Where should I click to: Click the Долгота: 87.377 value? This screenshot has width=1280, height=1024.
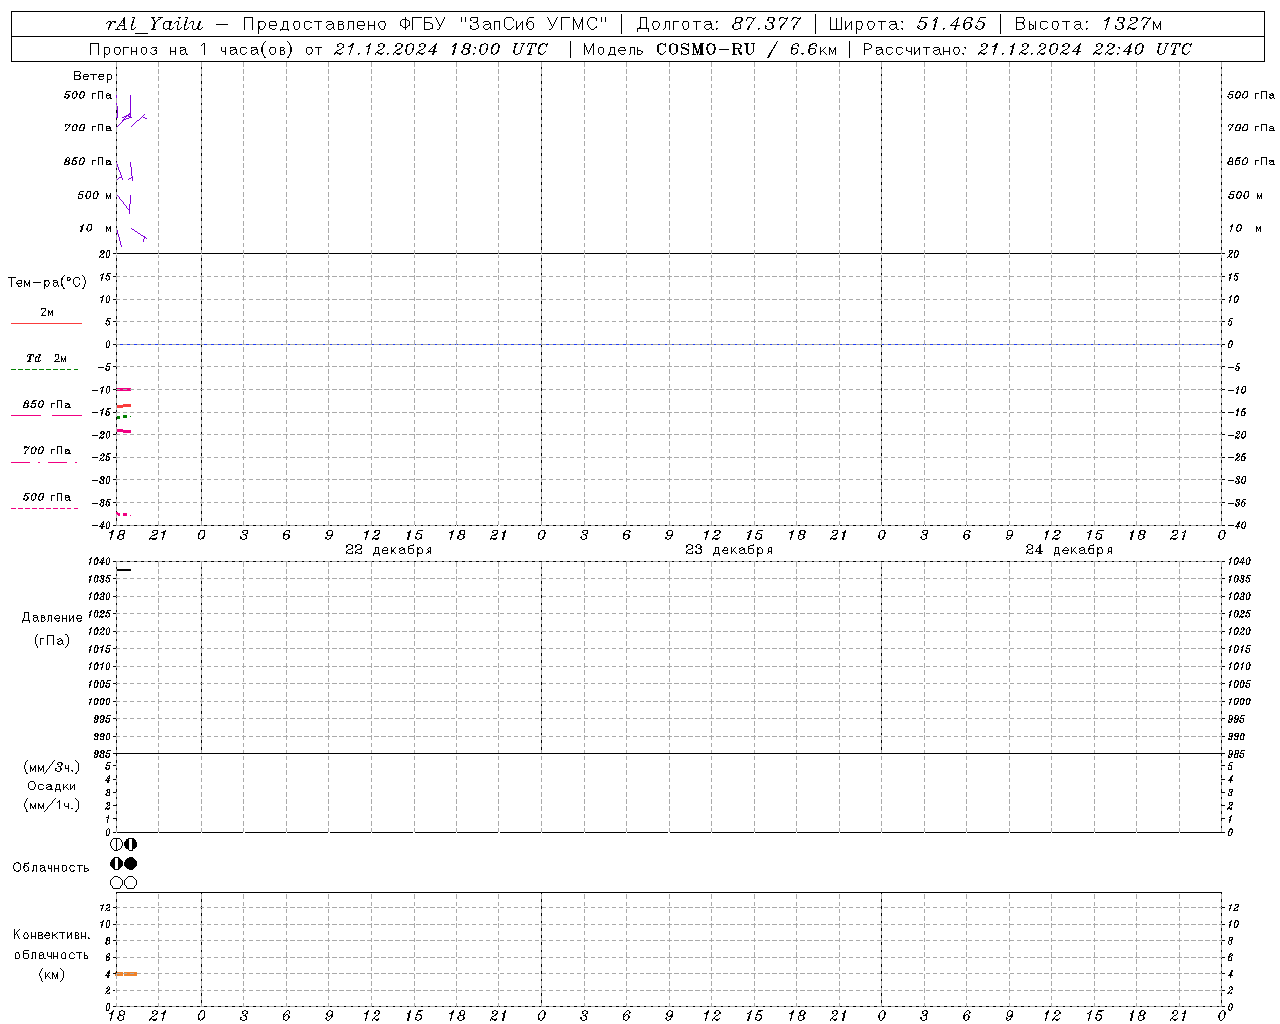point(718,24)
